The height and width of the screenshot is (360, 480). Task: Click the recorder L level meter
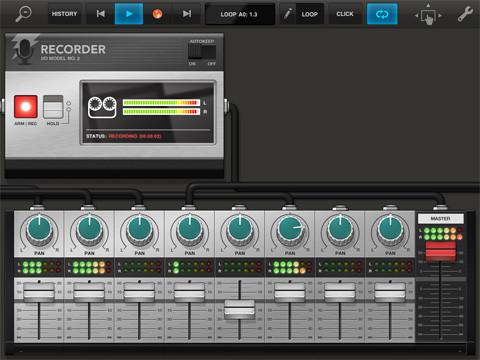coord(161,103)
